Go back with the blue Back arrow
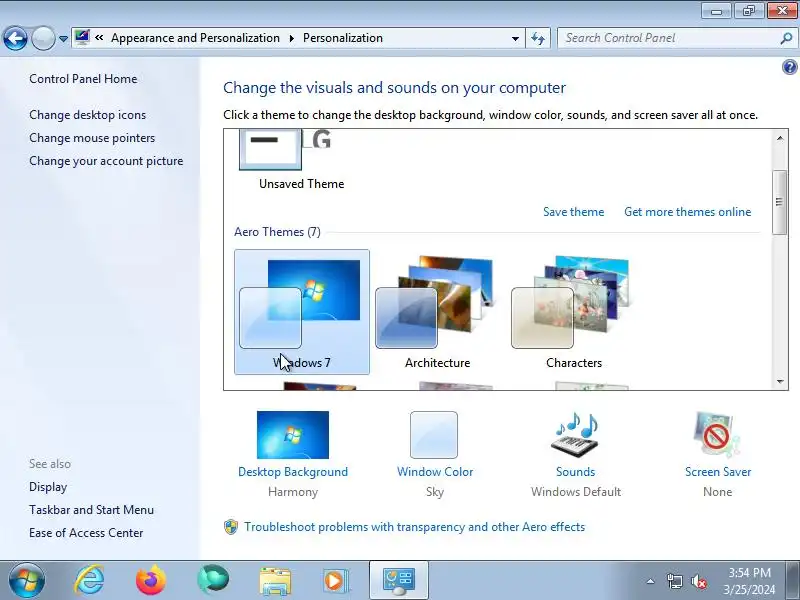800x600 pixels. point(15,38)
